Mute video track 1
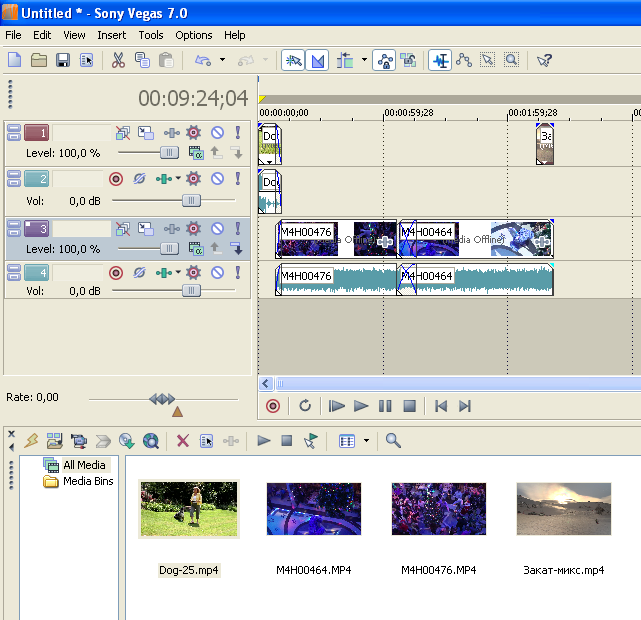Screen dimensions: 641x620 click(x=217, y=133)
